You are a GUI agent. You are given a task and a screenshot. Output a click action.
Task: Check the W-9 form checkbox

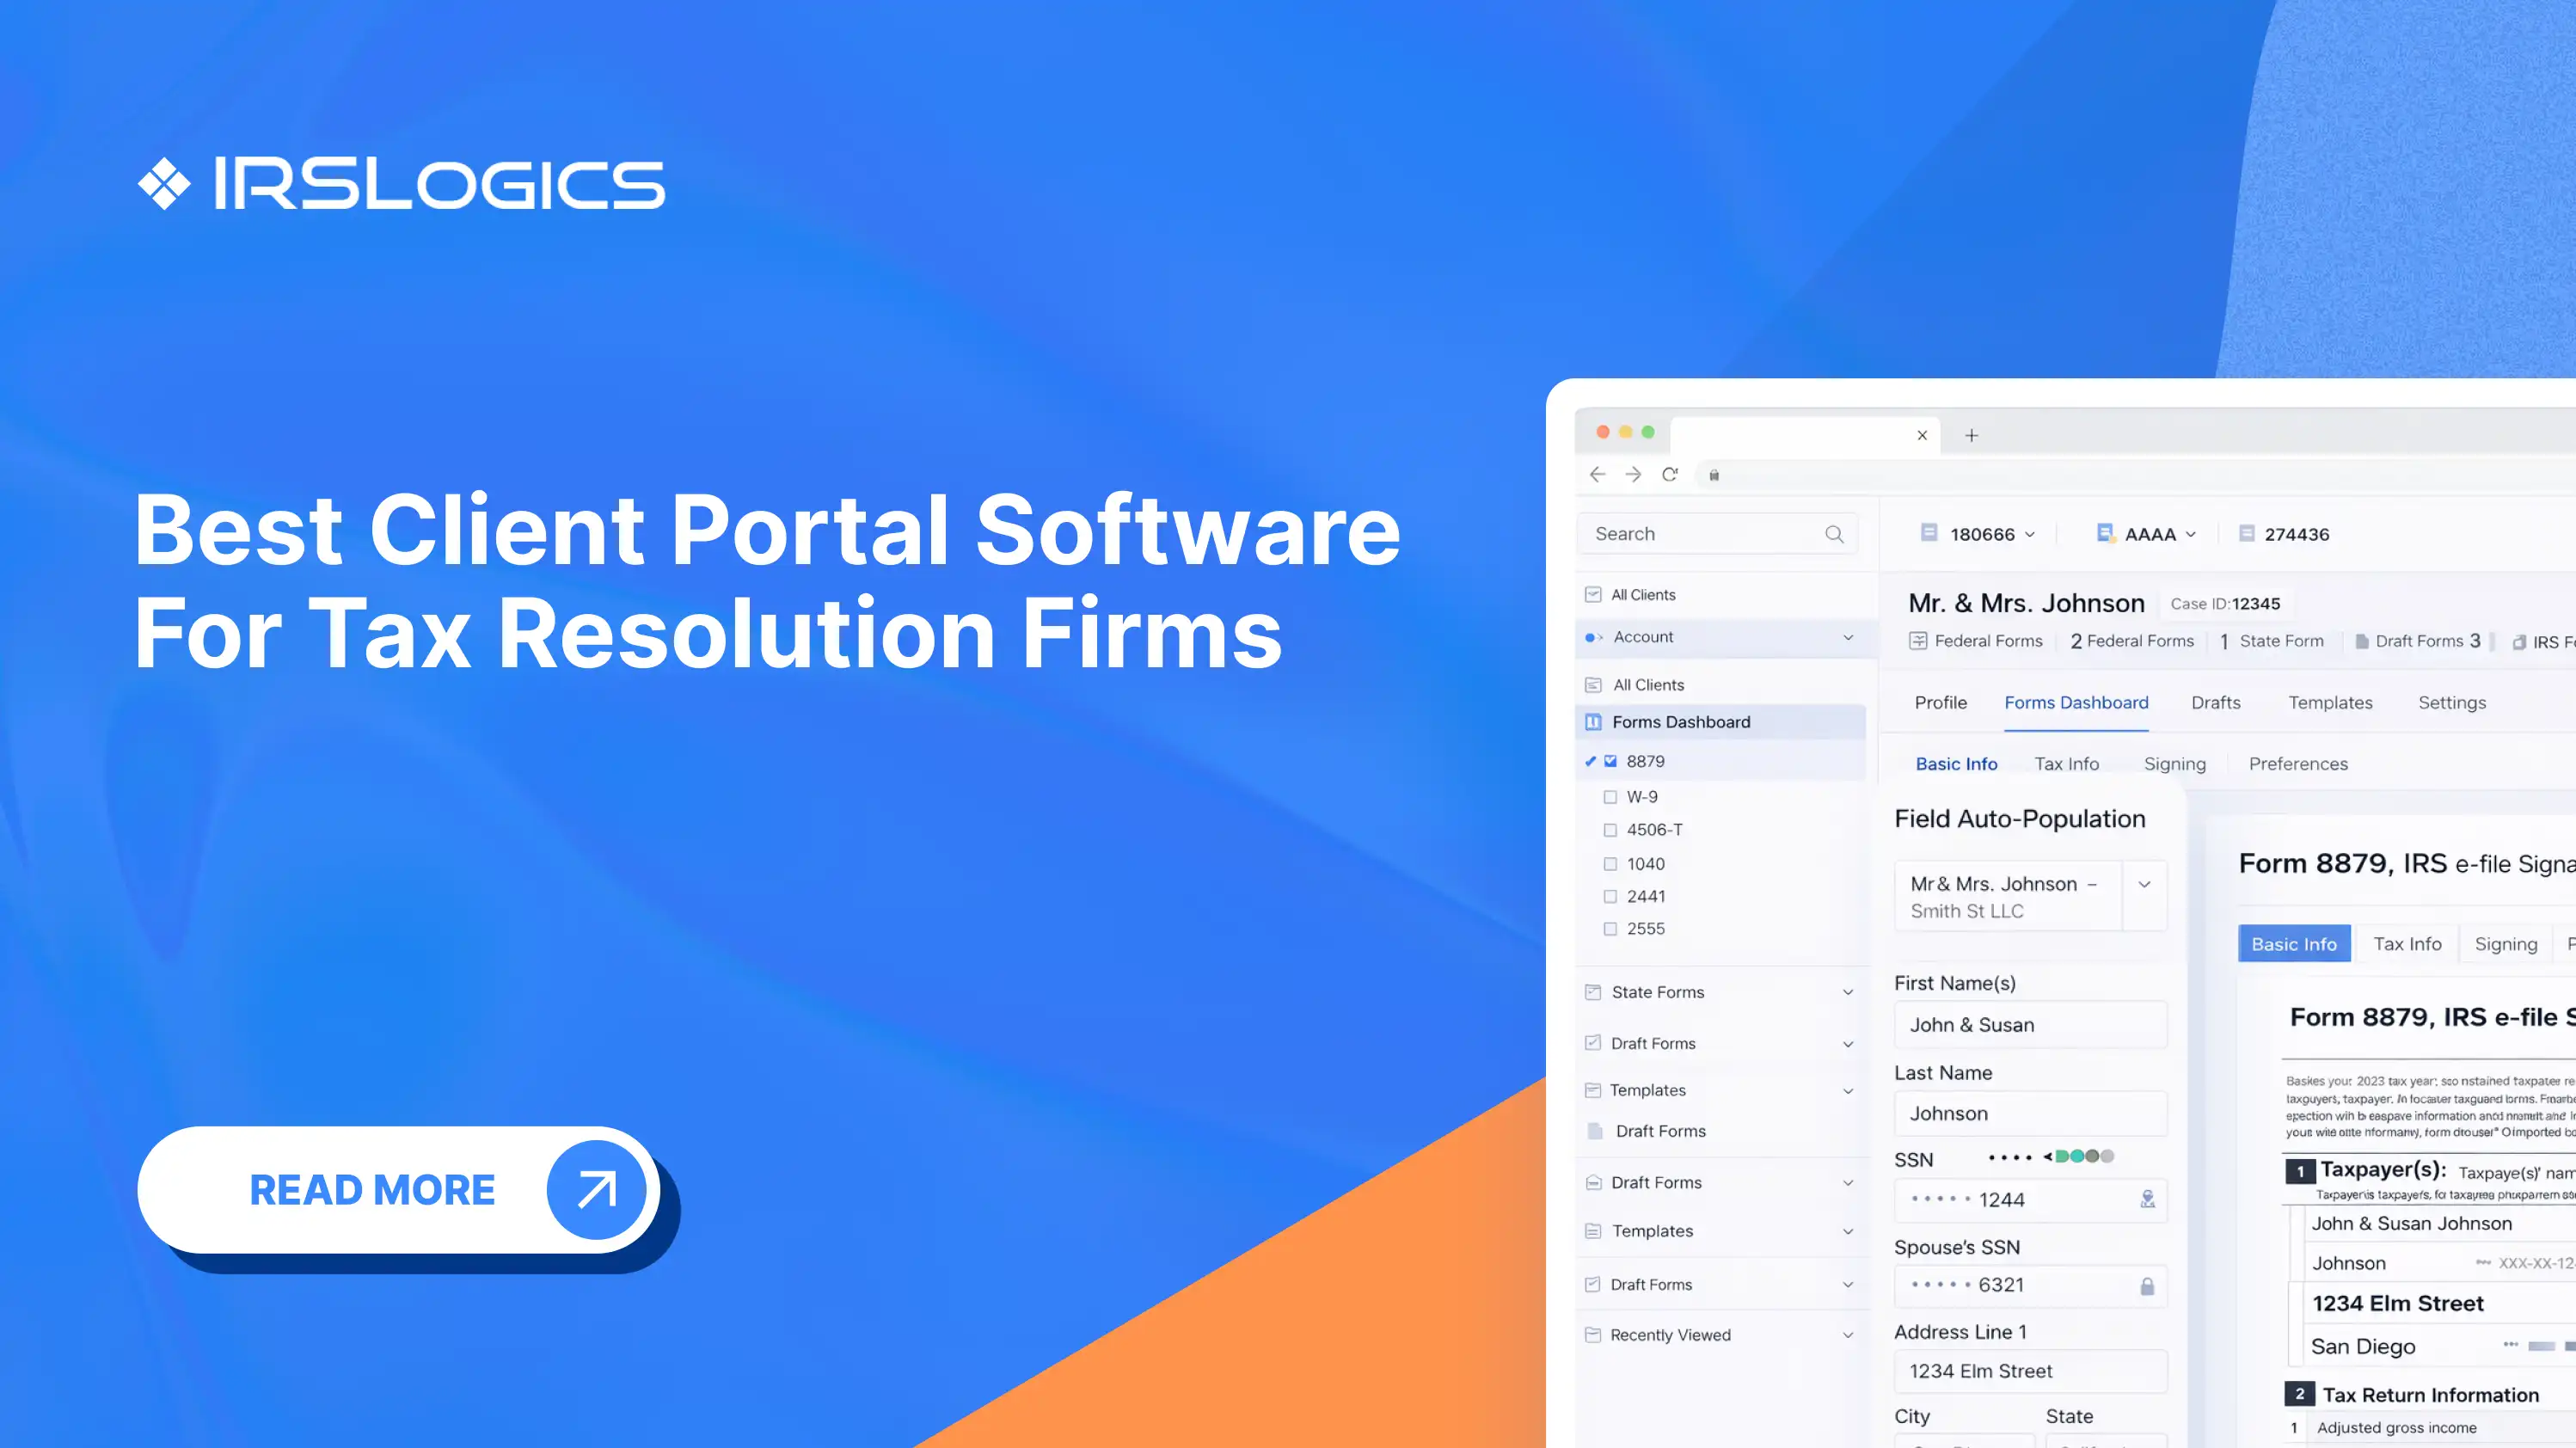(x=1610, y=797)
